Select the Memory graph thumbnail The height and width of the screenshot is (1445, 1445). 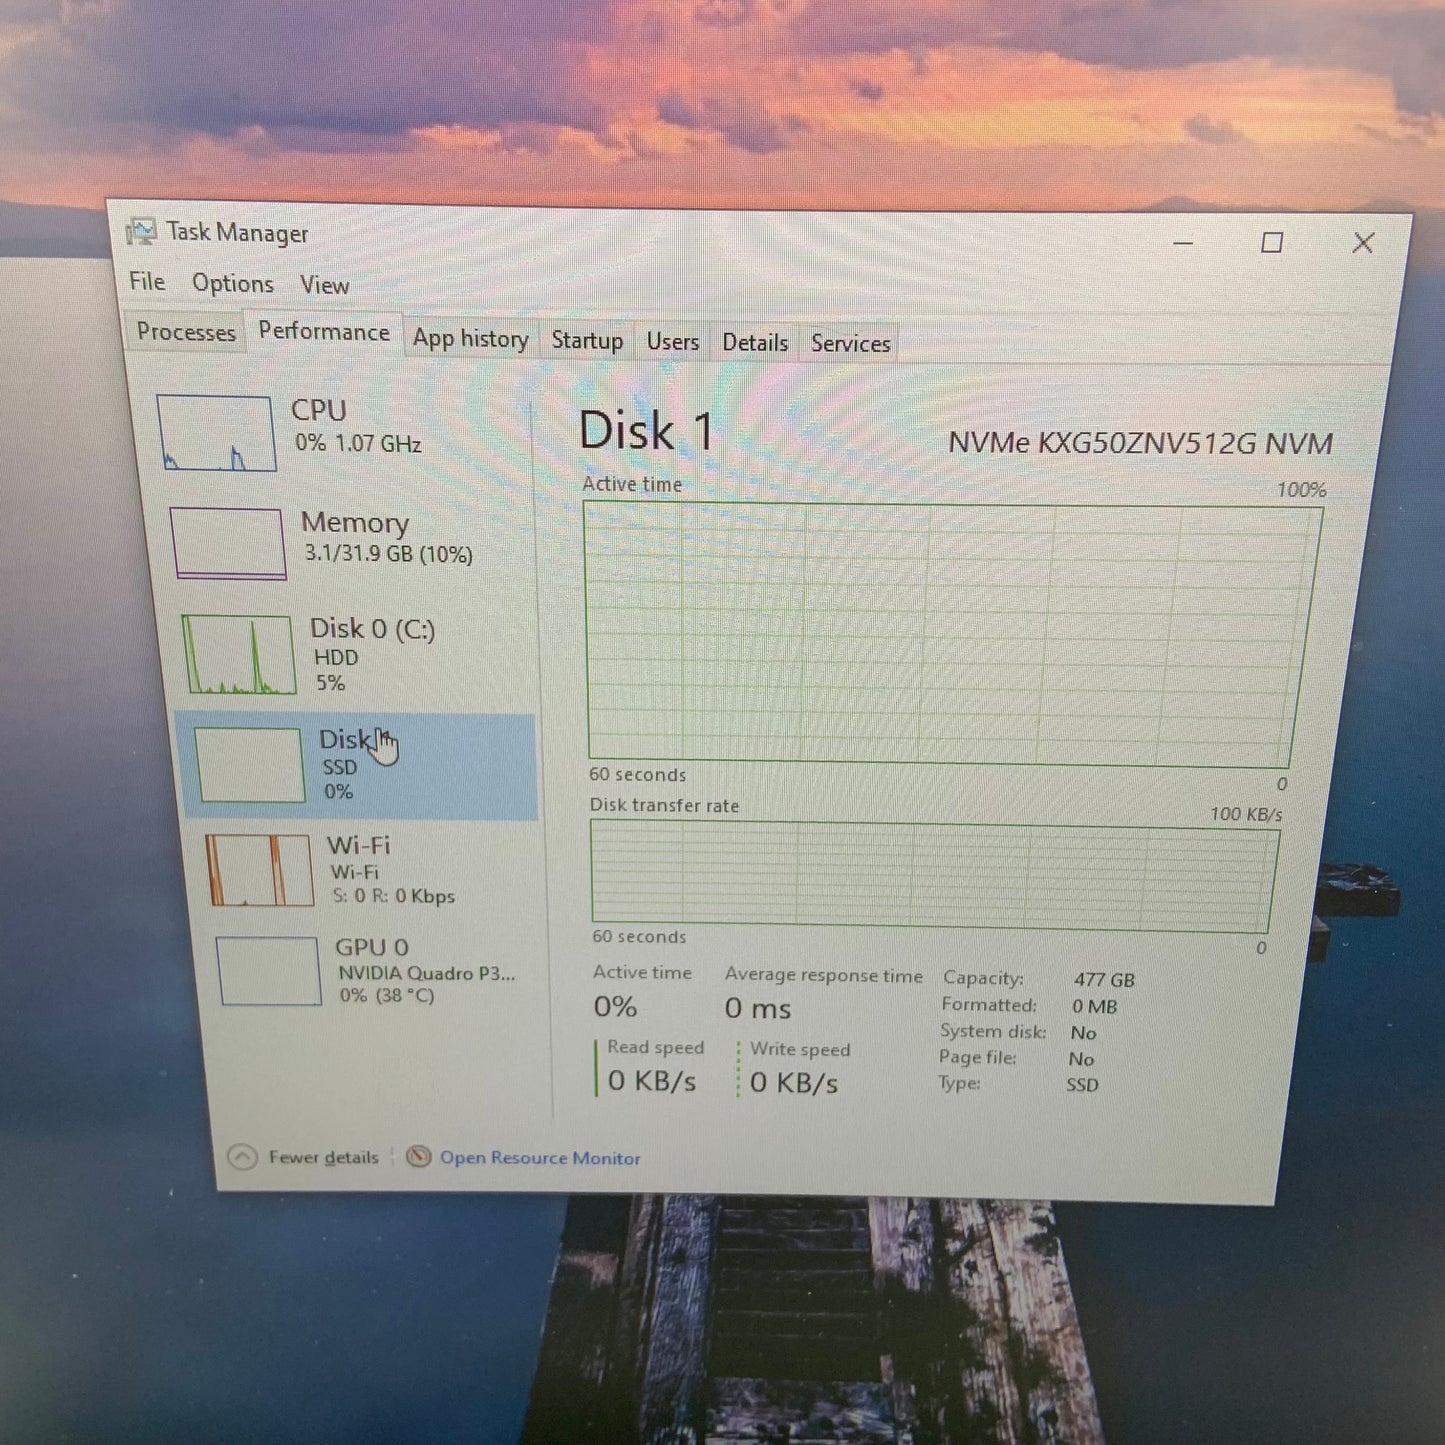pyautogui.click(x=230, y=543)
